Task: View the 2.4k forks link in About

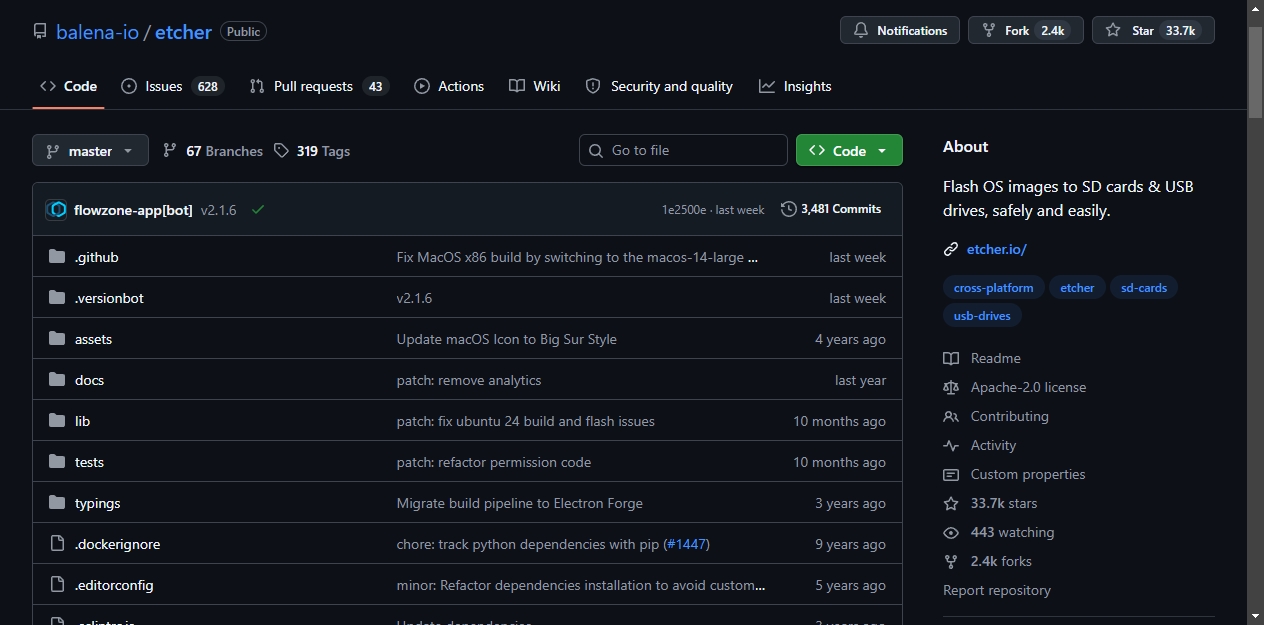Action: click(988, 561)
